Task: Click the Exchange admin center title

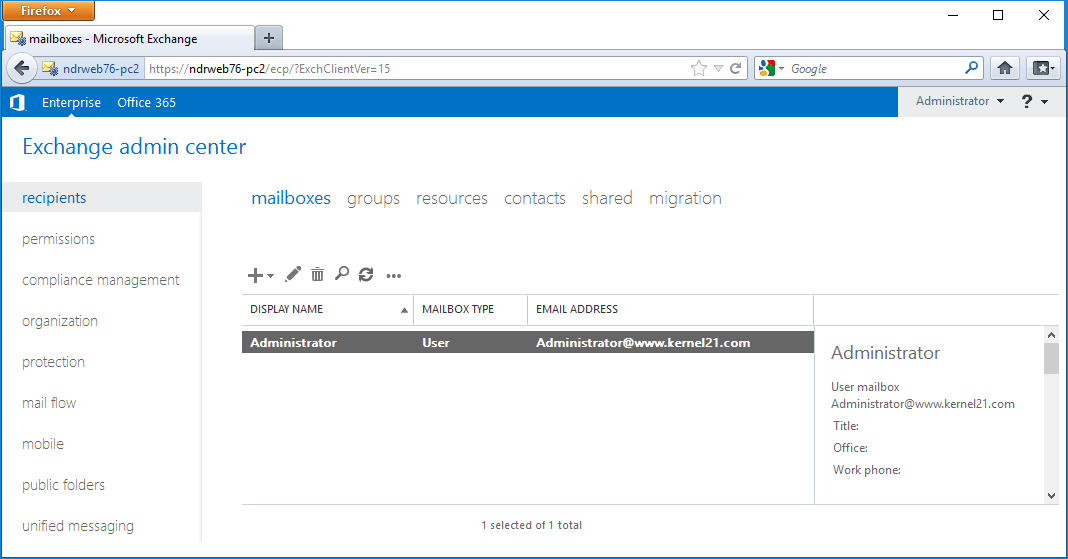Action: (134, 147)
